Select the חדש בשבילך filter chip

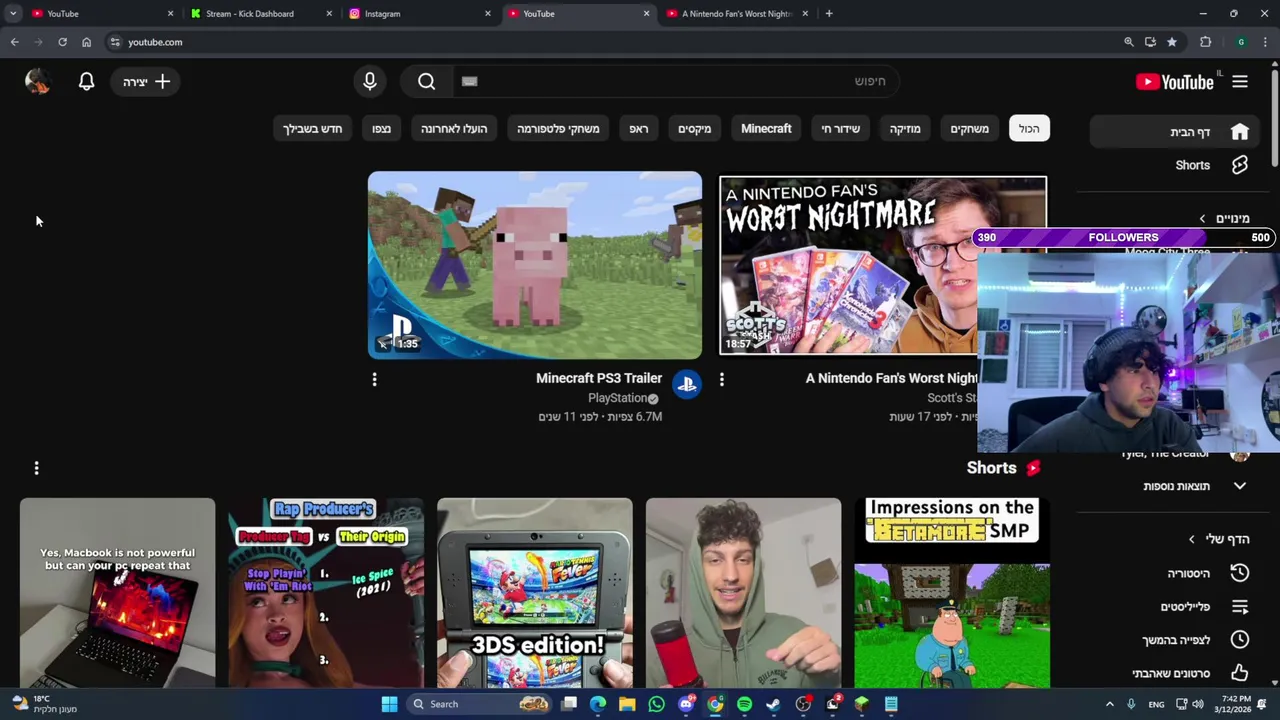point(313,129)
